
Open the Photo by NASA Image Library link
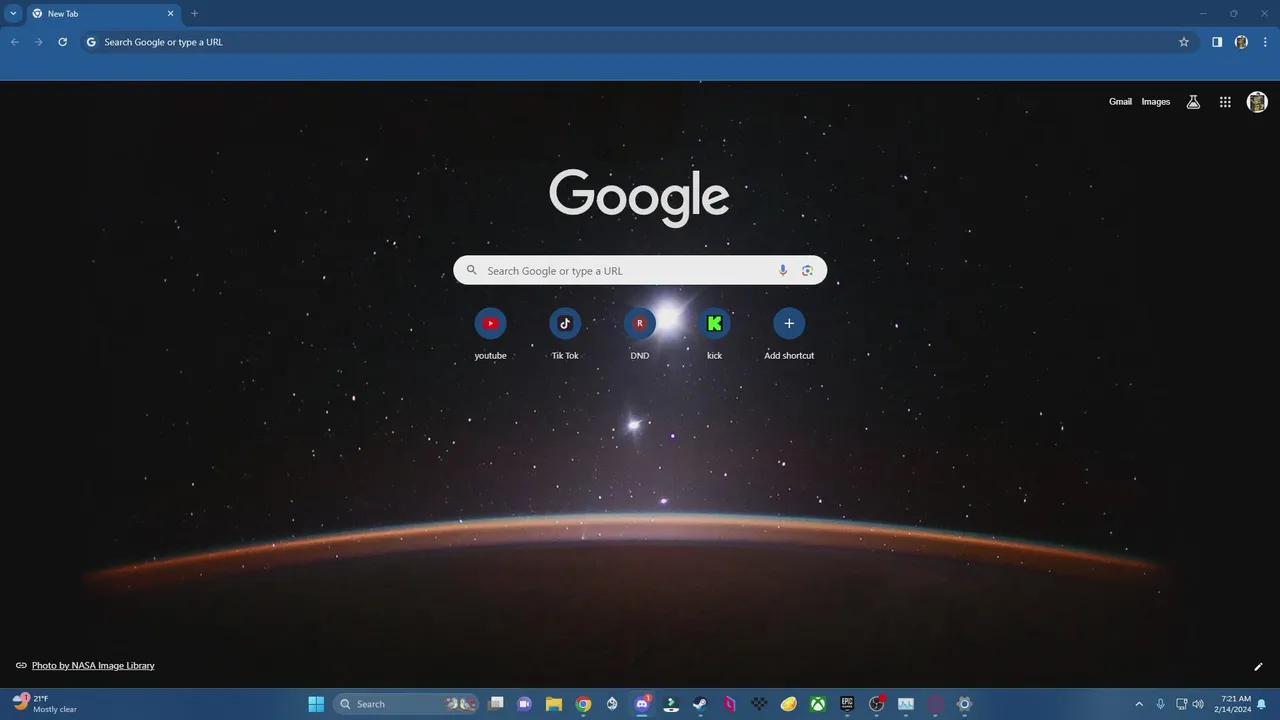[x=93, y=665]
